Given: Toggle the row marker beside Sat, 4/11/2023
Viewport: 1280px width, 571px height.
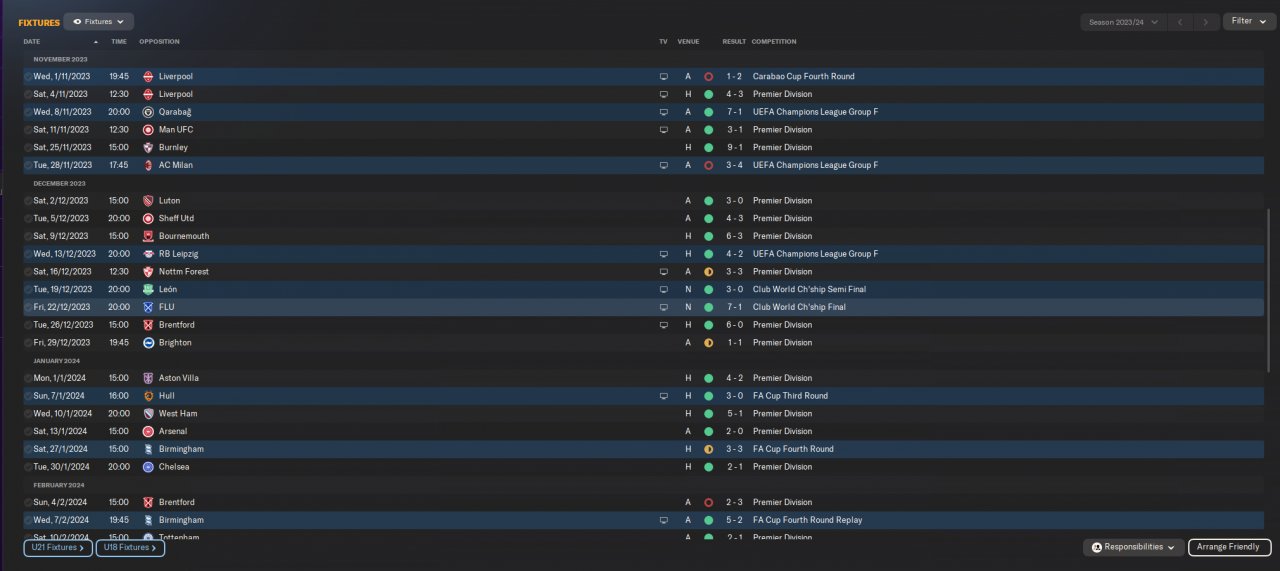Looking at the screenshot, I should (28, 94).
